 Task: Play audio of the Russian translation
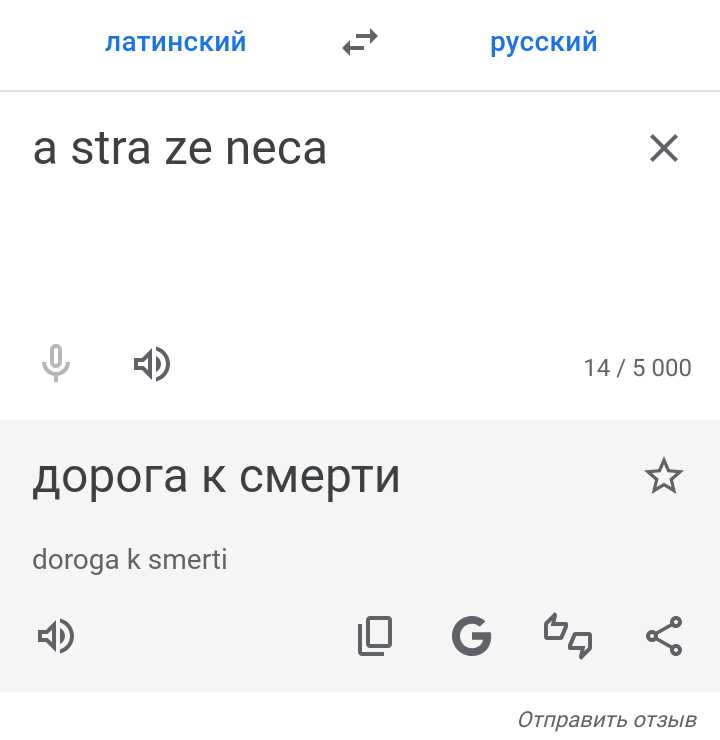tap(56, 636)
